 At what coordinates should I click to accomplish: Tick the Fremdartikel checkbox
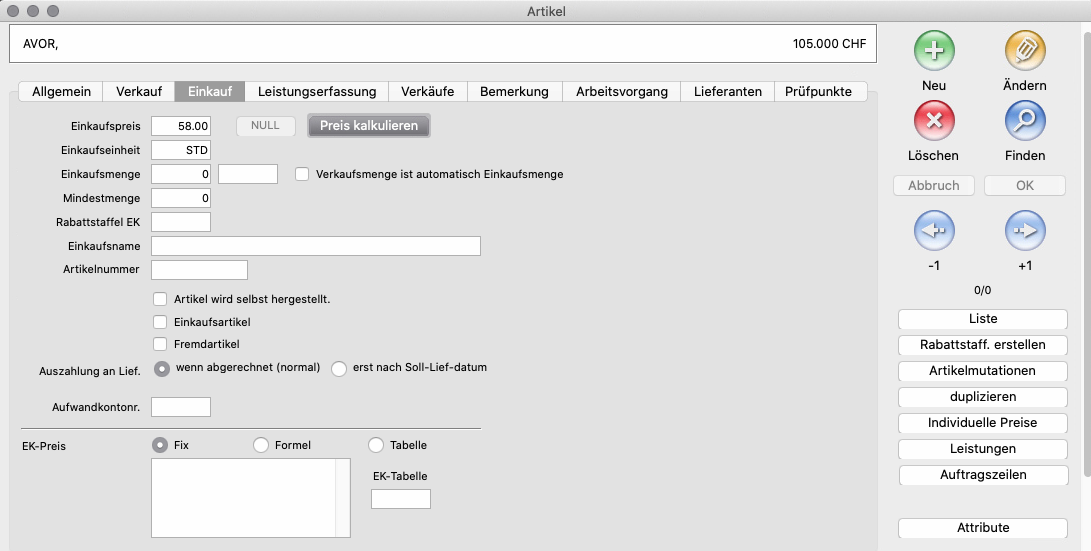(160, 344)
